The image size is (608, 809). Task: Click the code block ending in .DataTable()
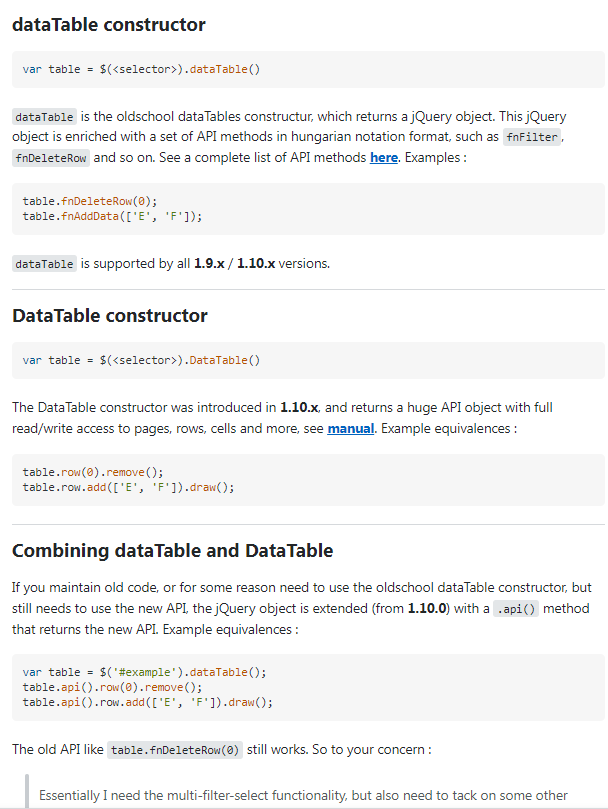(141, 360)
